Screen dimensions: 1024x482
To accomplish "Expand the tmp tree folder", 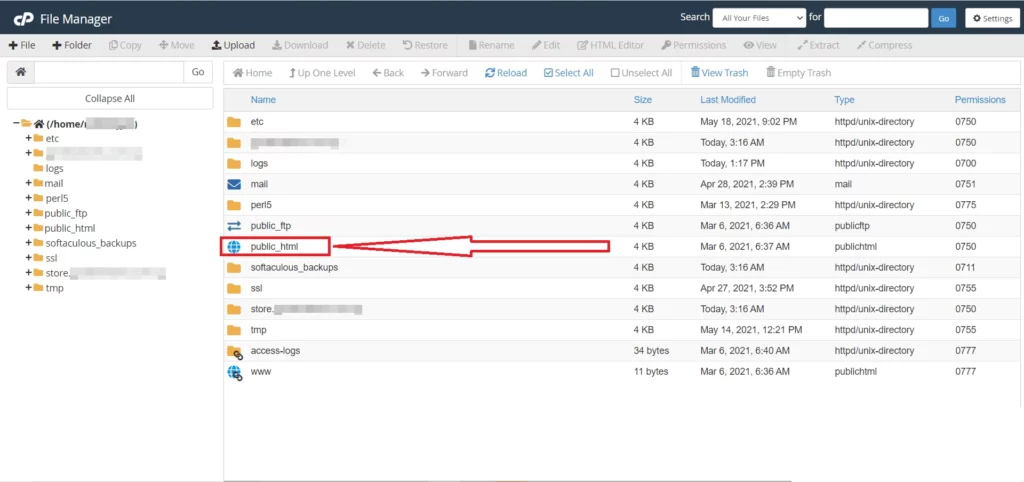I will tap(29, 287).
